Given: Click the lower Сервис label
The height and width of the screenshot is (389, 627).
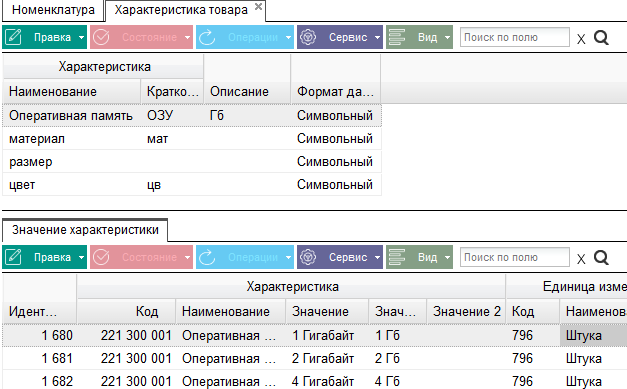Looking at the screenshot, I should point(348,257).
